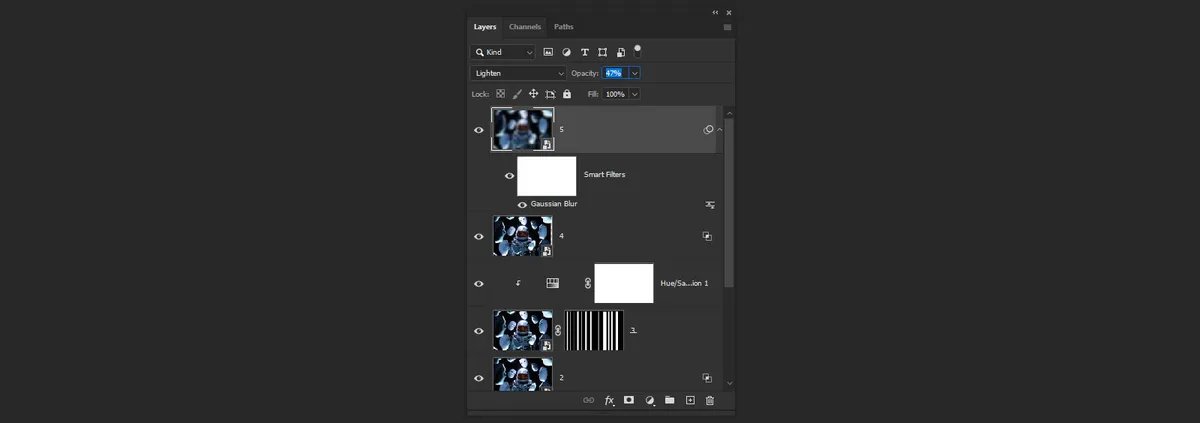Hide layer 5

click(479, 130)
